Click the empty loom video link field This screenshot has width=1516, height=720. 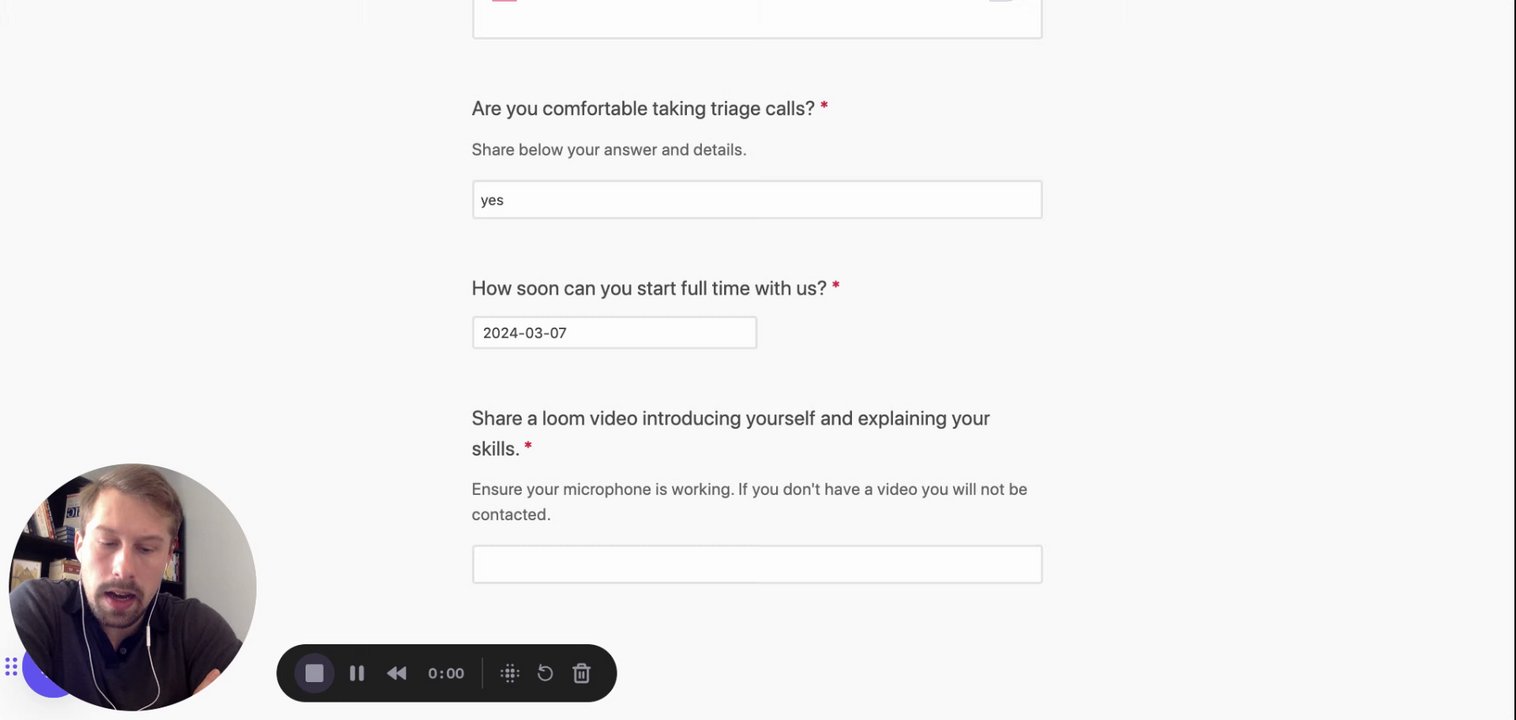pos(757,564)
